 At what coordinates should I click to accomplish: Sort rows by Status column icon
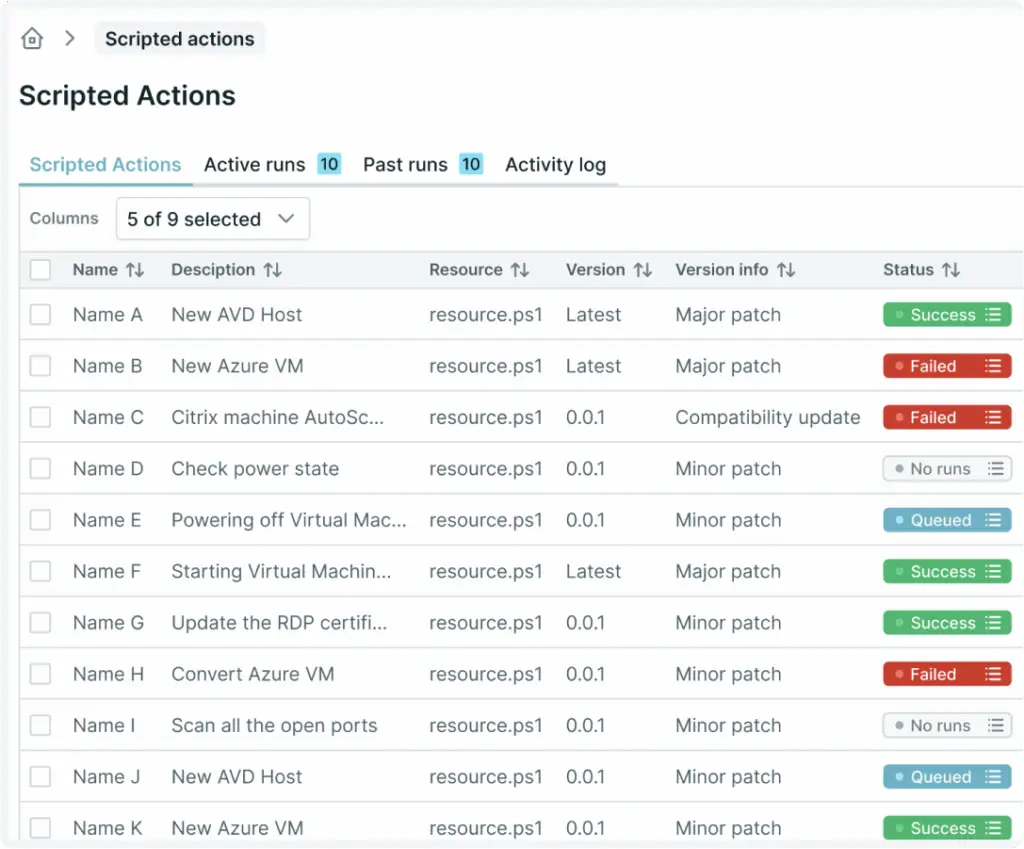[950, 270]
